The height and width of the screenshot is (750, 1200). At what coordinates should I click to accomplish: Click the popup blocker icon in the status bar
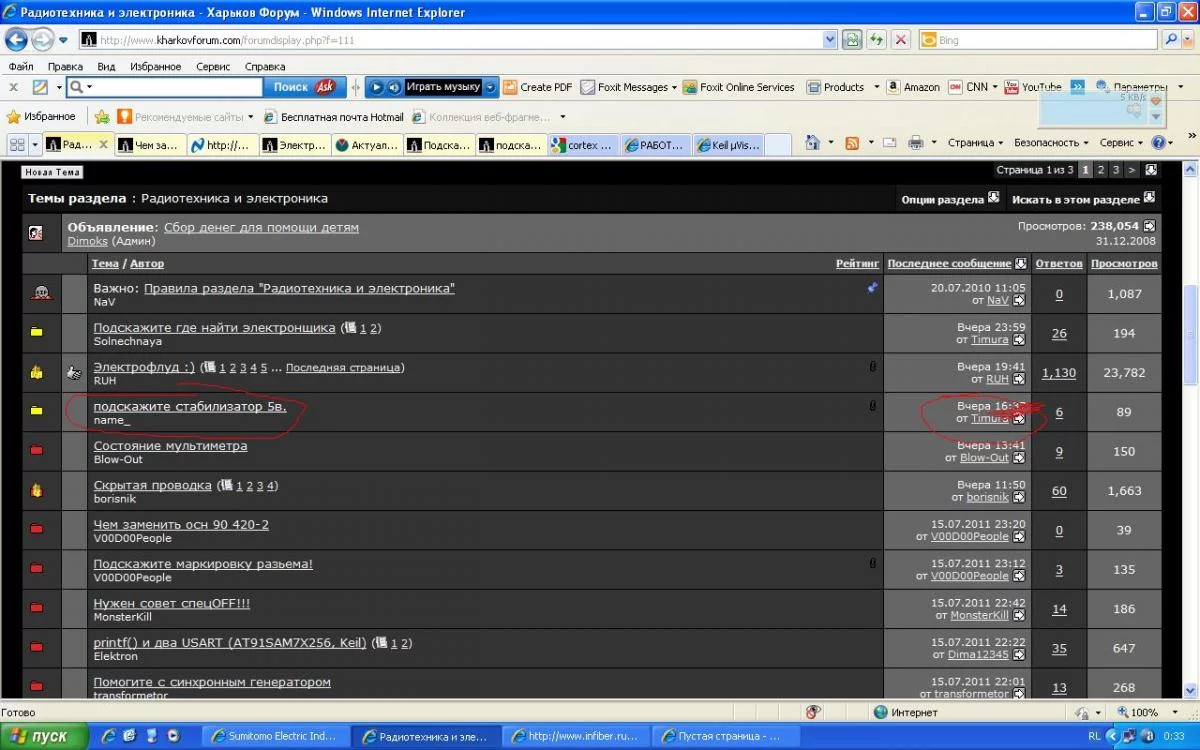(813, 712)
